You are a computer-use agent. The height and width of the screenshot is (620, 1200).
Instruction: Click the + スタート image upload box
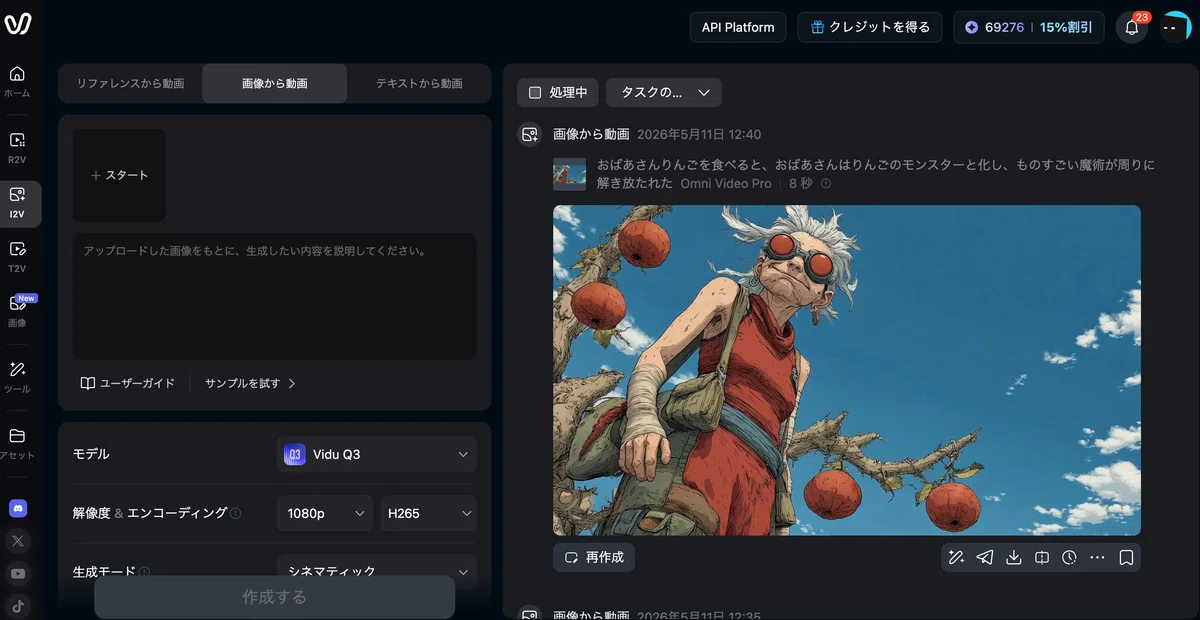point(119,175)
